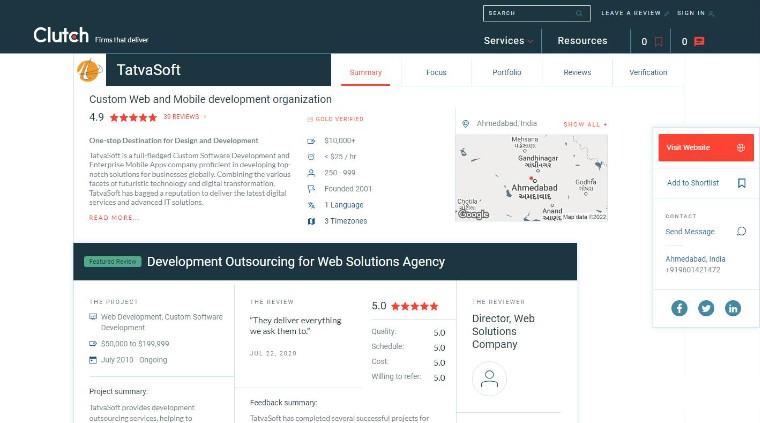Screen dimensions: 760x423
Task: Switch to the Verification tab
Action: [648, 72]
